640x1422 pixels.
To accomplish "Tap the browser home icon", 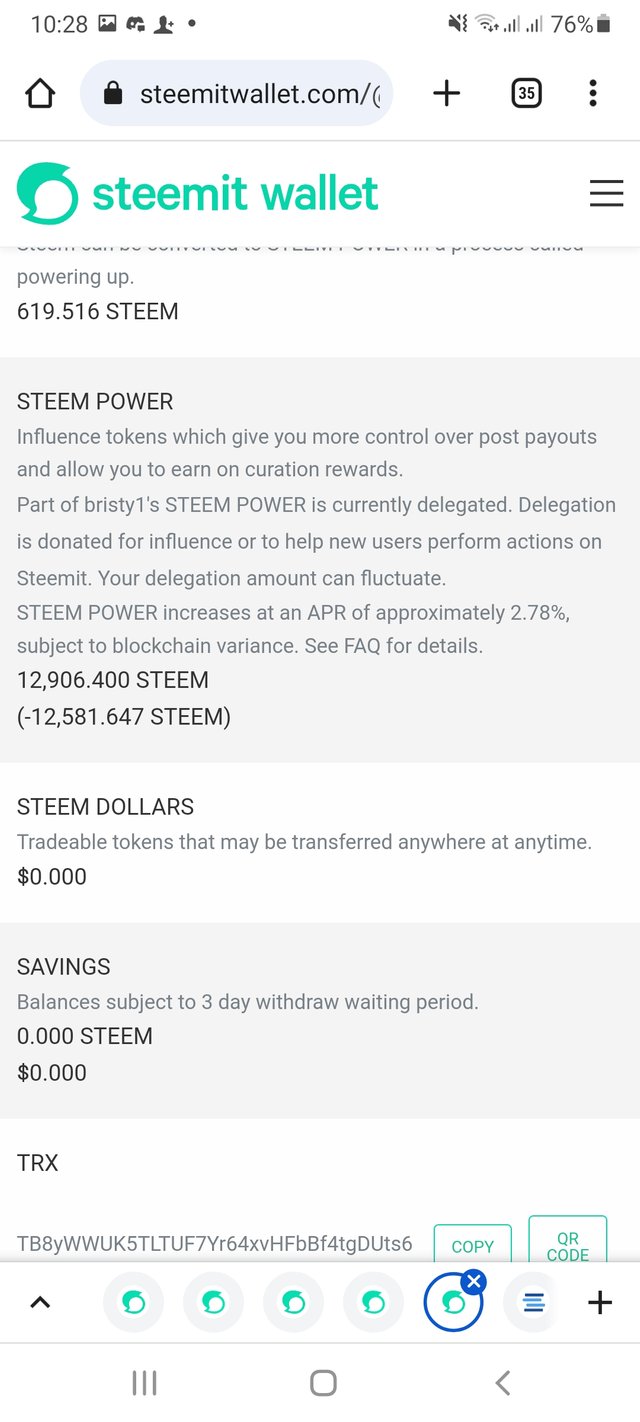I will coord(40,94).
